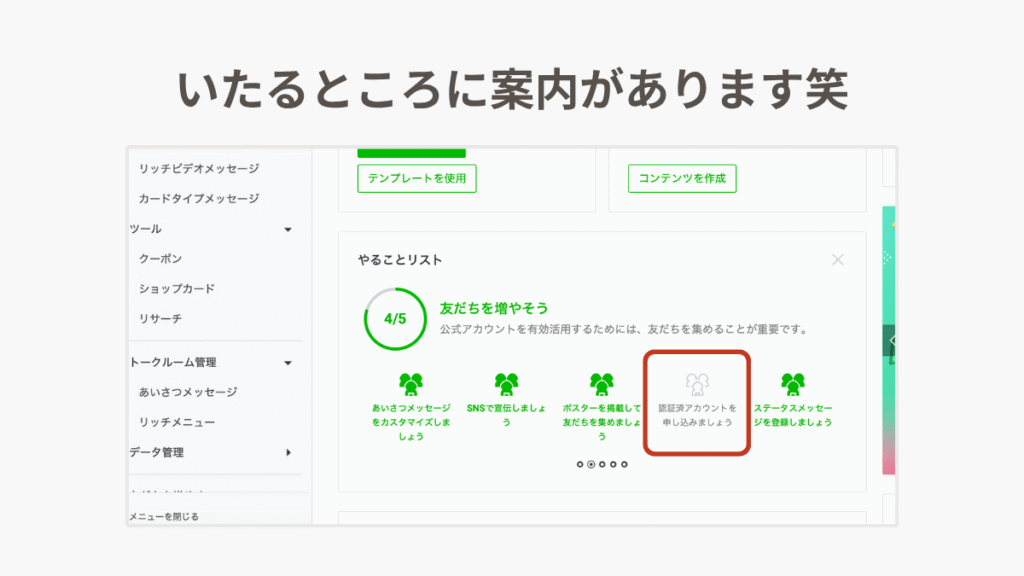
Task: Collapse the ツール section arrow
Action: pos(288,230)
